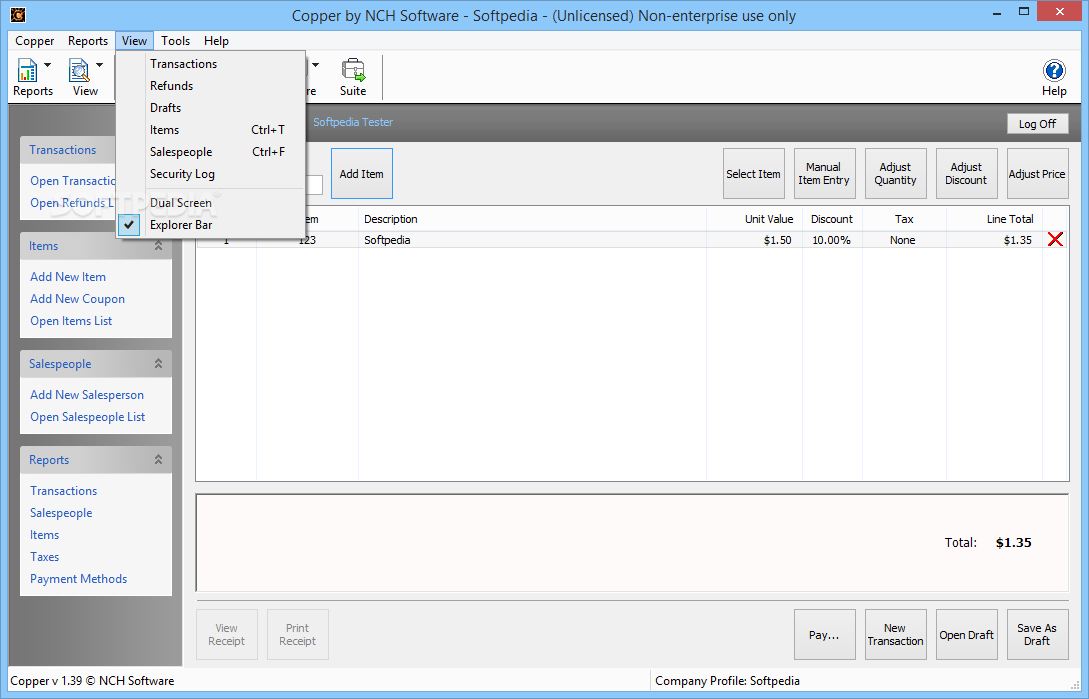Open the Copper menu
The image size is (1089, 699).
point(35,41)
